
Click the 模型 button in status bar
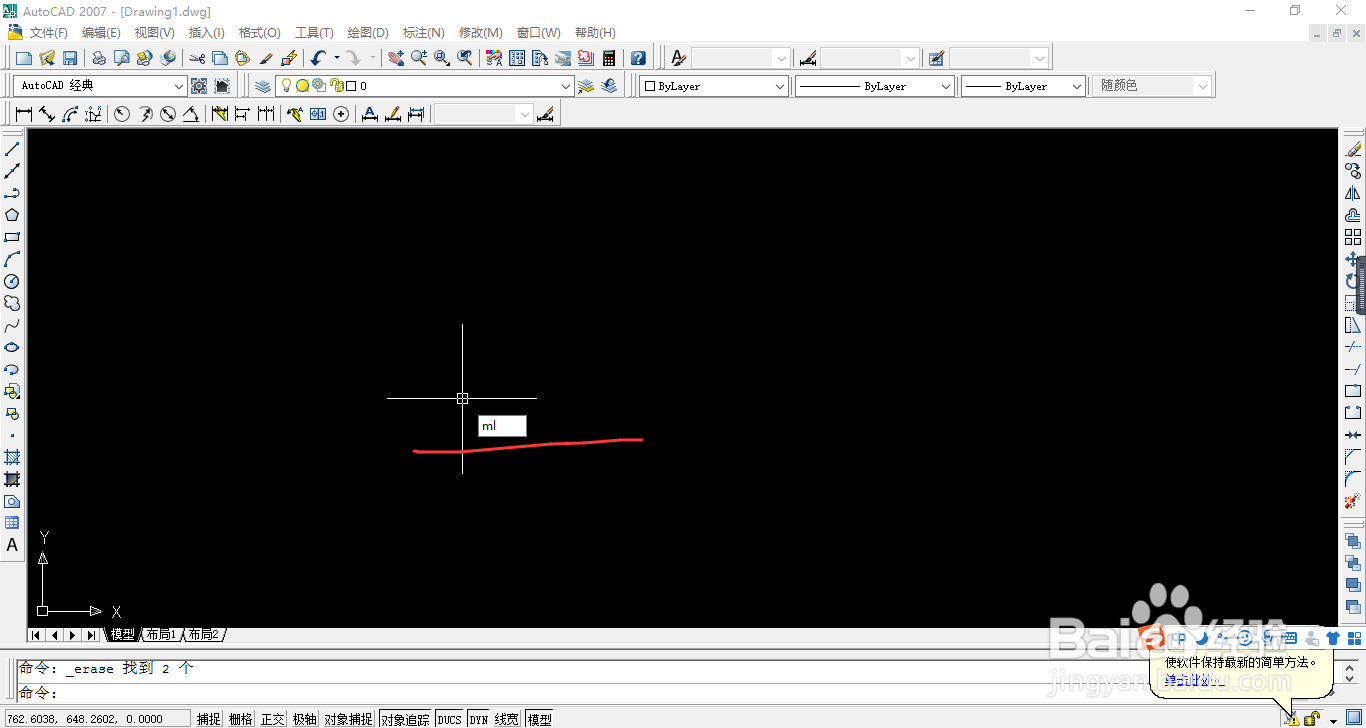pyautogui.click(x=539, y=719)
